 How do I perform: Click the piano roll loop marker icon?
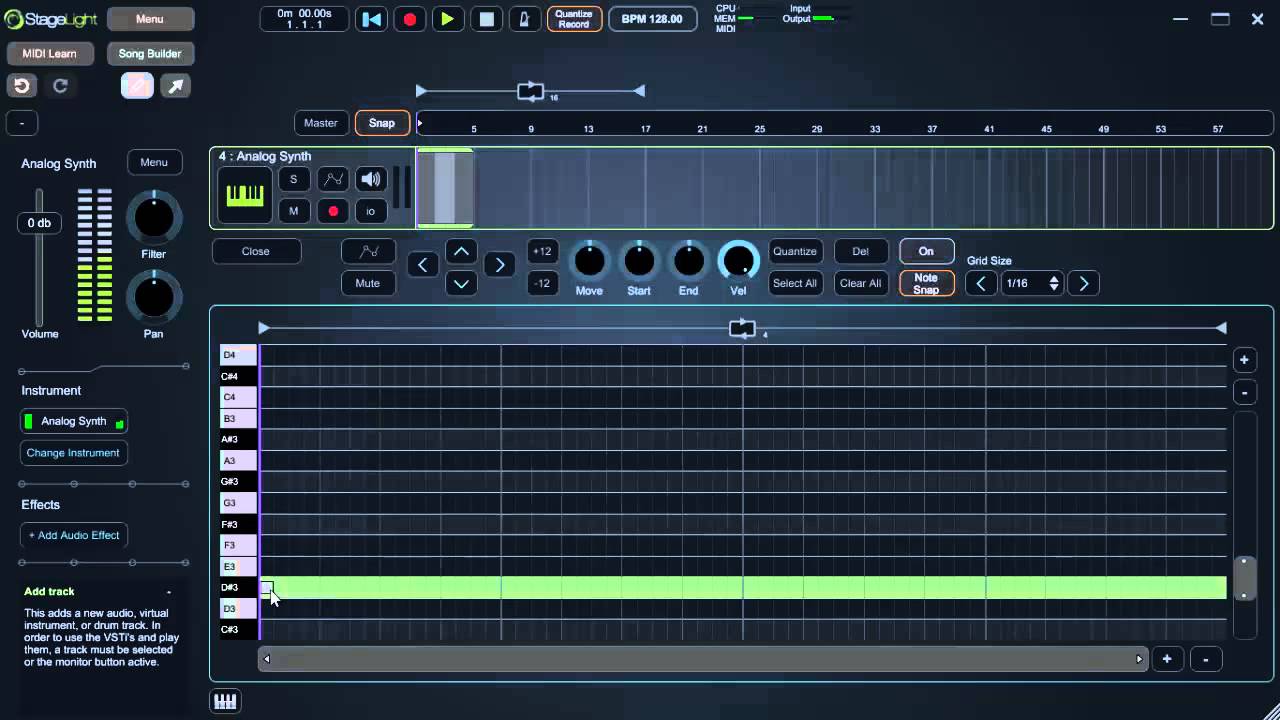pos(742,329)
